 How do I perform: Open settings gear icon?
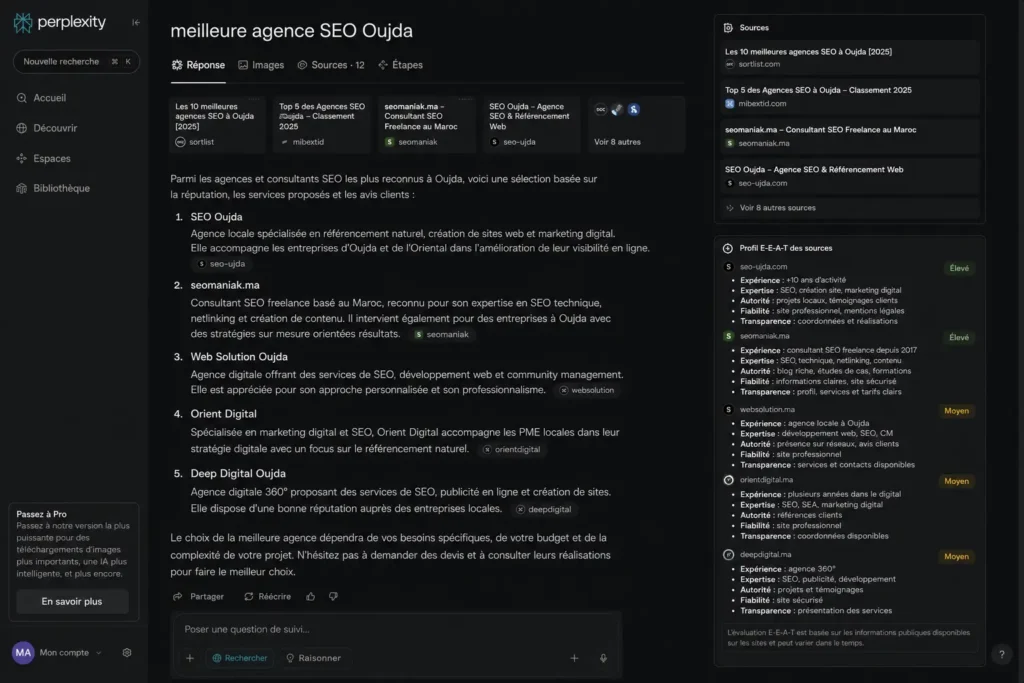point(127,652)
